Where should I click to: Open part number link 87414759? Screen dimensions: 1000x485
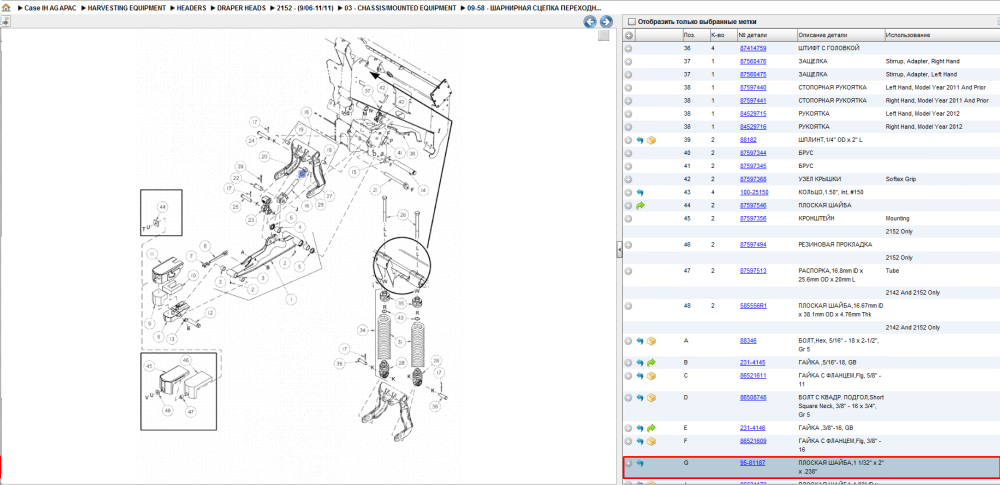753,48
